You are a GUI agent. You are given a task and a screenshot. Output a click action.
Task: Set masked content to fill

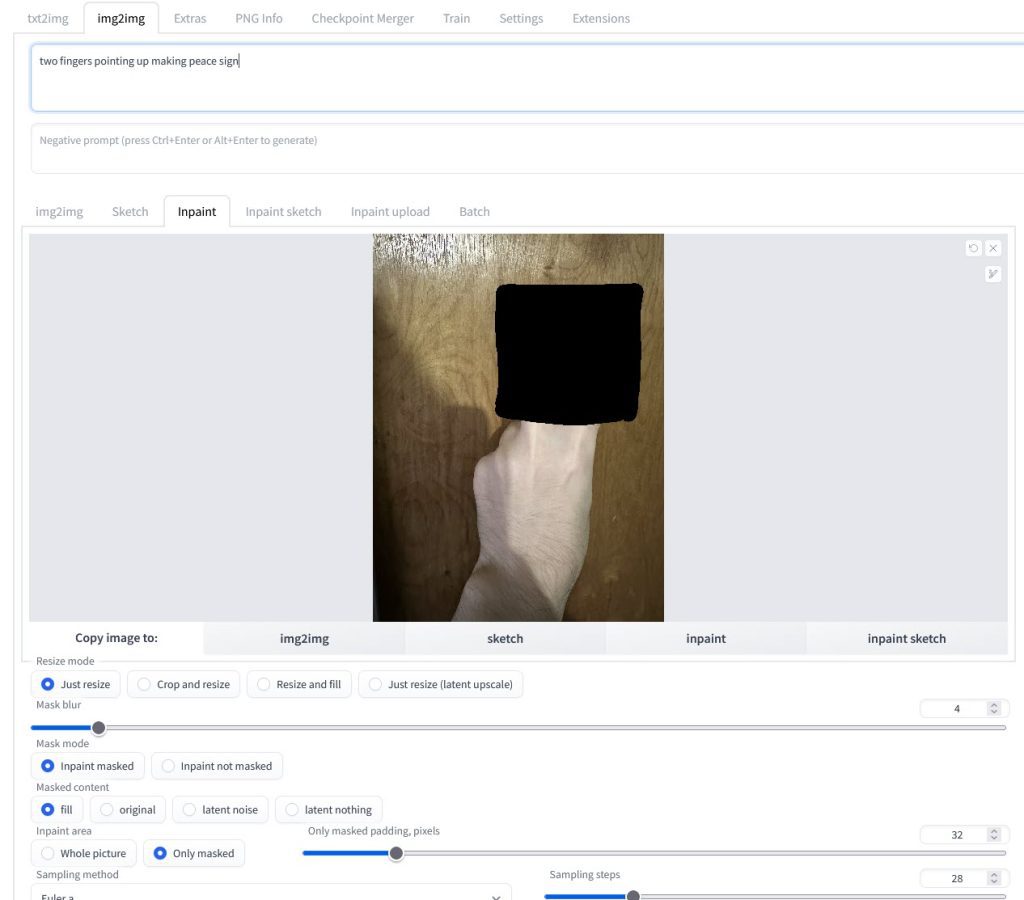[x=57, y=810]
